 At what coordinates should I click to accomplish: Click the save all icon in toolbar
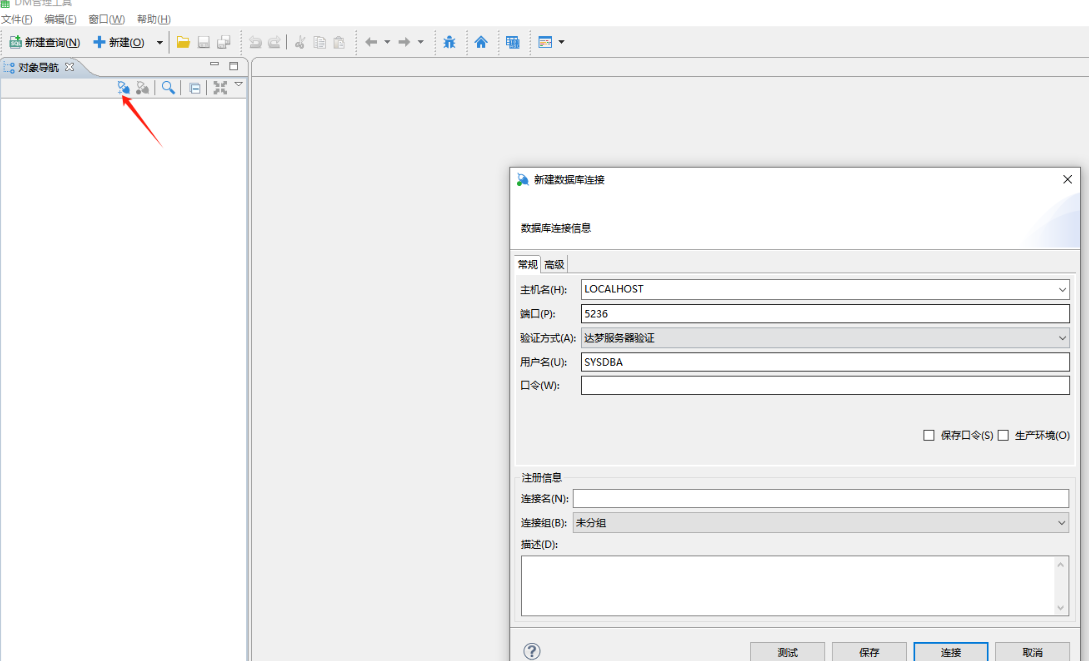pyautogui.click(x=224, y=42)
